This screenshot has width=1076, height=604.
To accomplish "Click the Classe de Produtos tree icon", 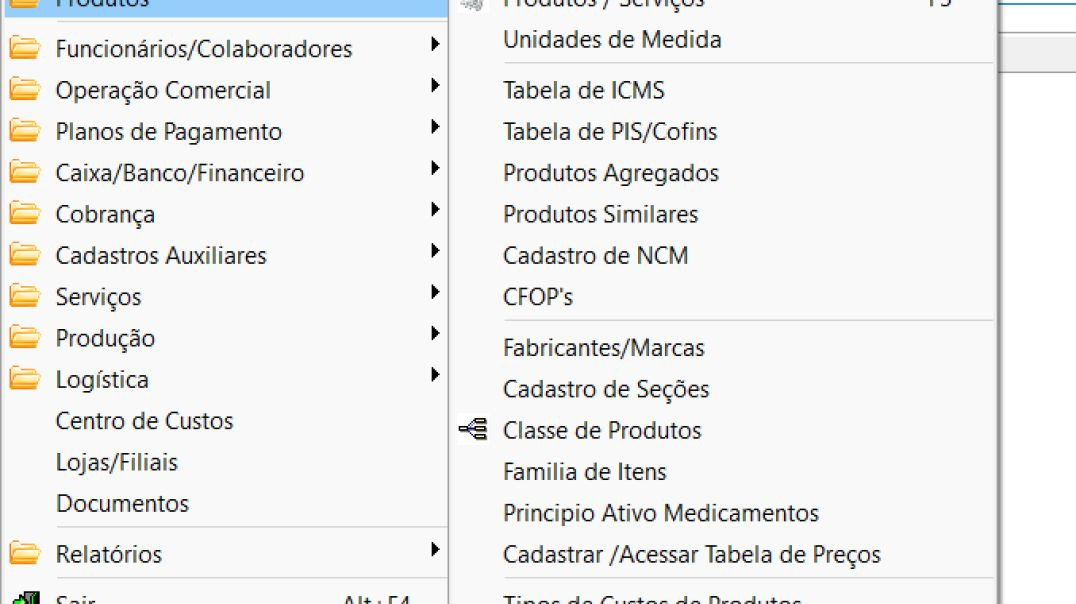I will pos(471,430).
